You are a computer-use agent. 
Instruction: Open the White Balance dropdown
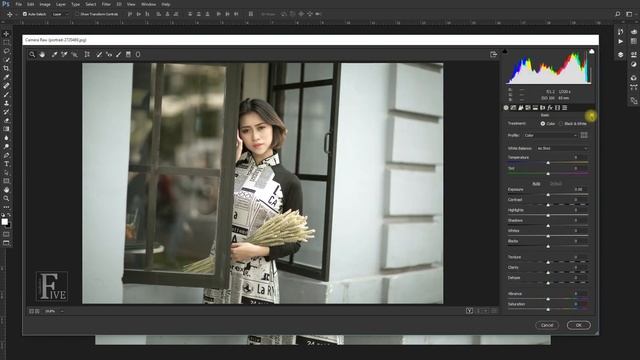[562, 148]
